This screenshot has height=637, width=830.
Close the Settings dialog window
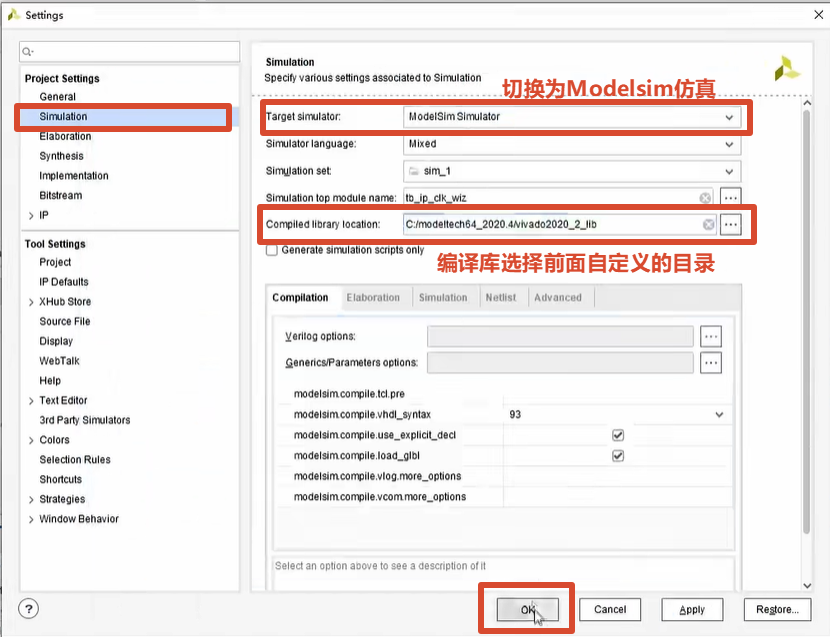coord(818,15)
